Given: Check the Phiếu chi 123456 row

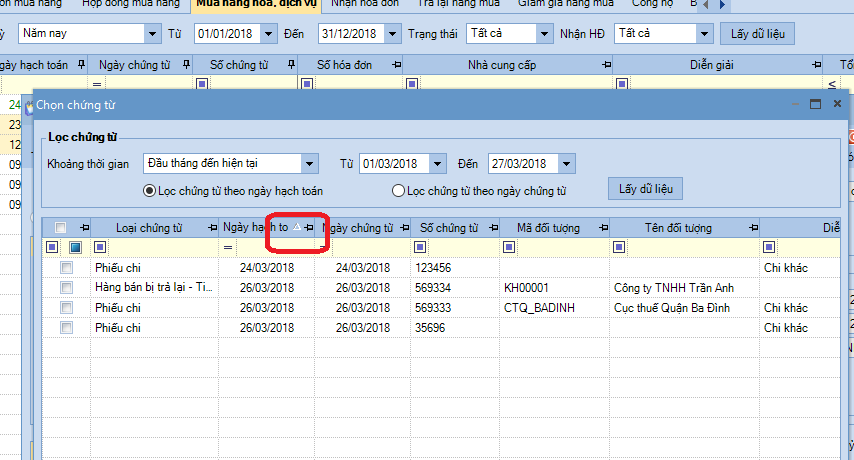Looking at the screenshot, I should pos(66,268).
